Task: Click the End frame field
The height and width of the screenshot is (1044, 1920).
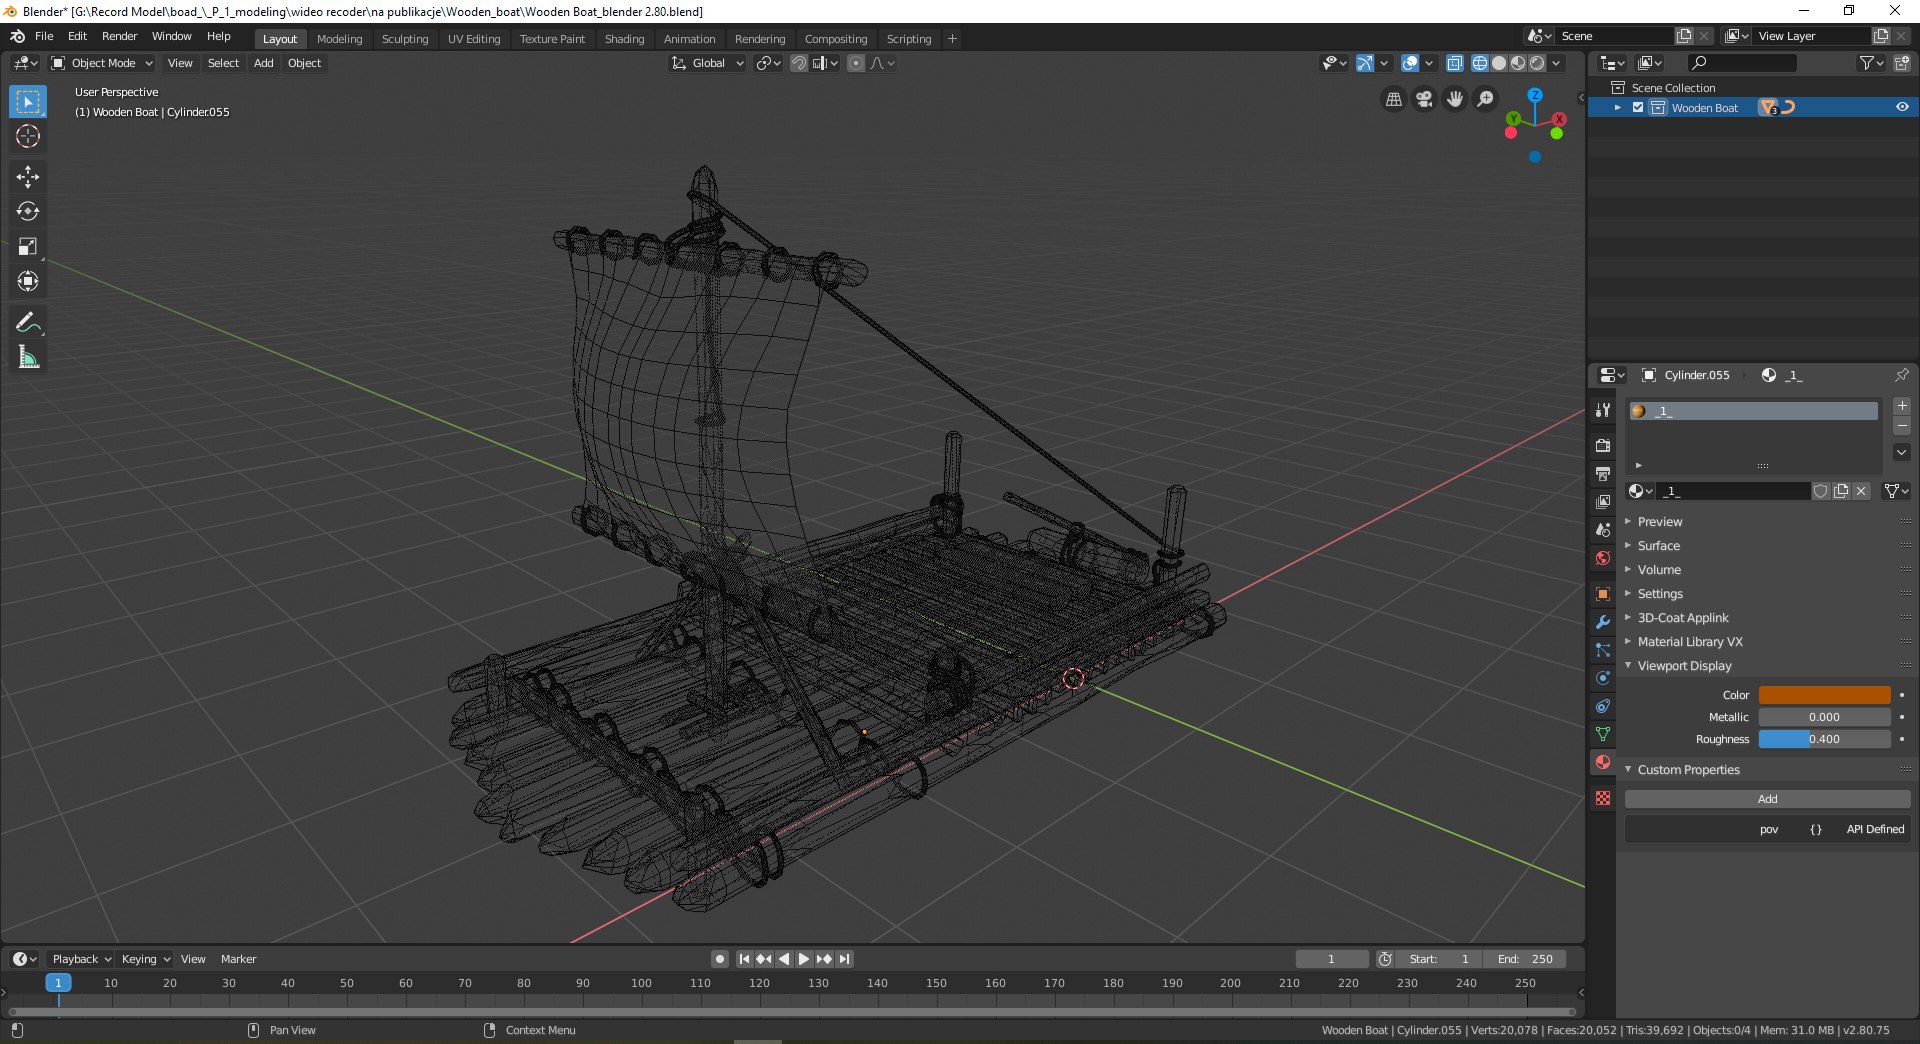Action: tap(1525, 959)
